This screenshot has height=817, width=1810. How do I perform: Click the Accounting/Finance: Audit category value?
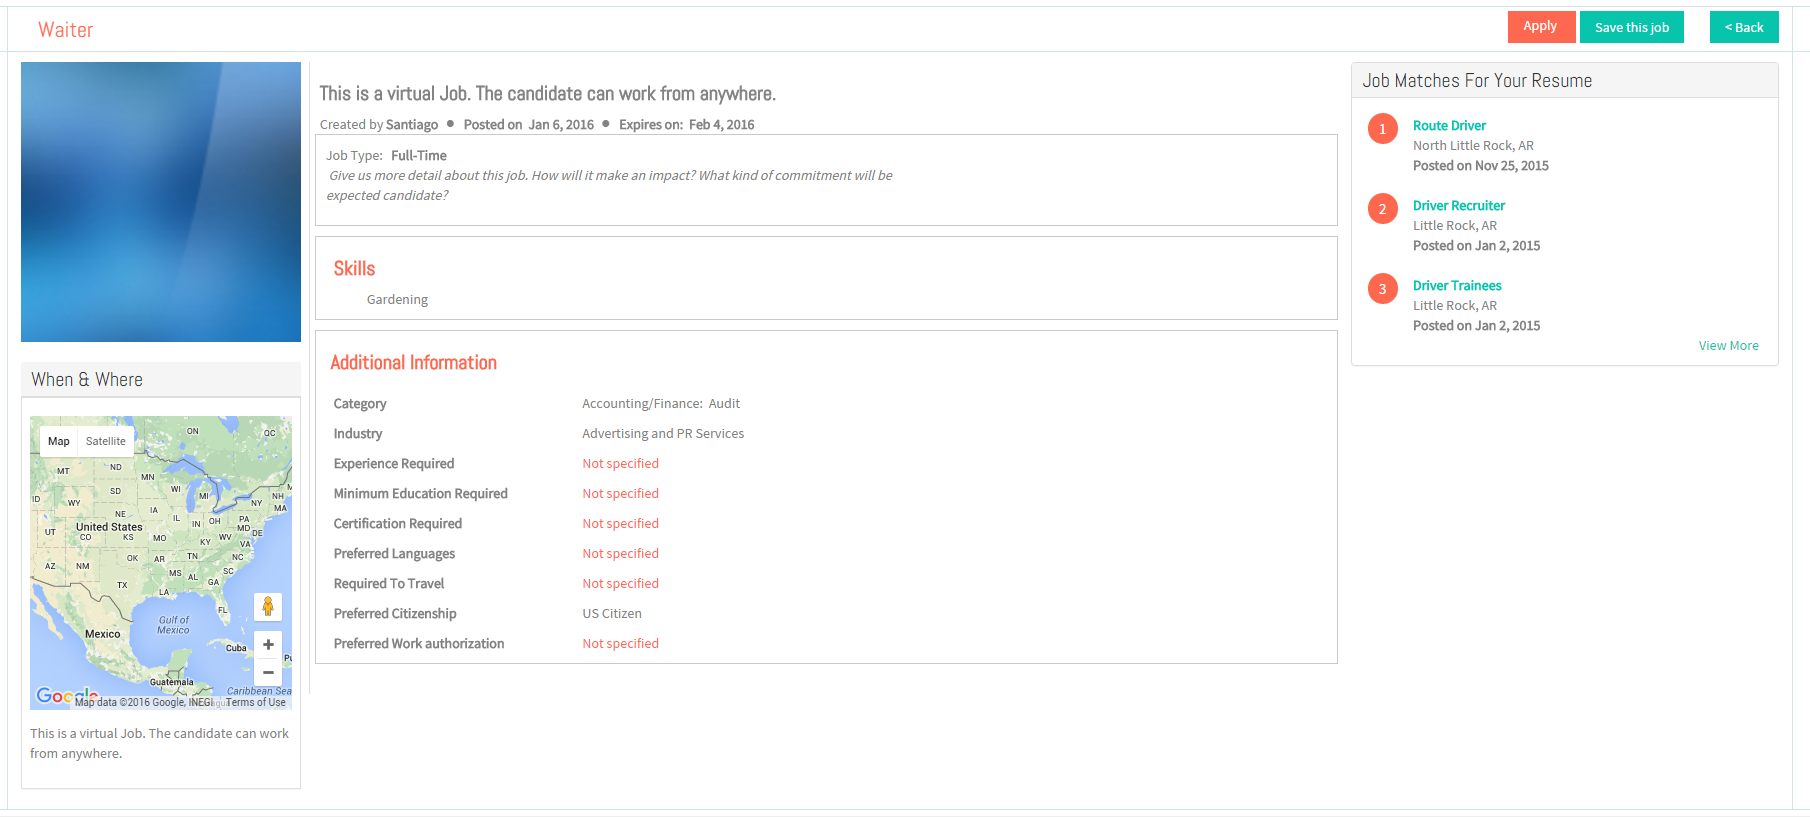point(661,404)
